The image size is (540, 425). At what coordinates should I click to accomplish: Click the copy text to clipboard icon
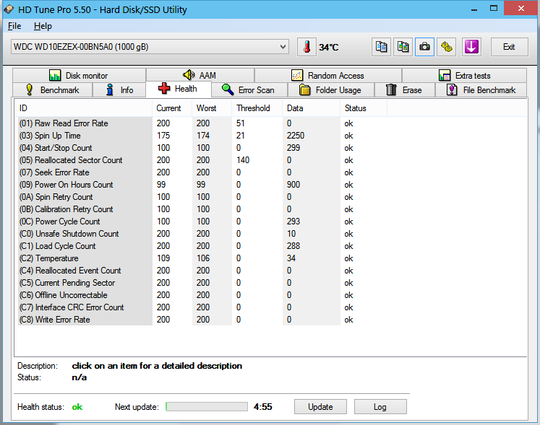[x=381, y=47]
